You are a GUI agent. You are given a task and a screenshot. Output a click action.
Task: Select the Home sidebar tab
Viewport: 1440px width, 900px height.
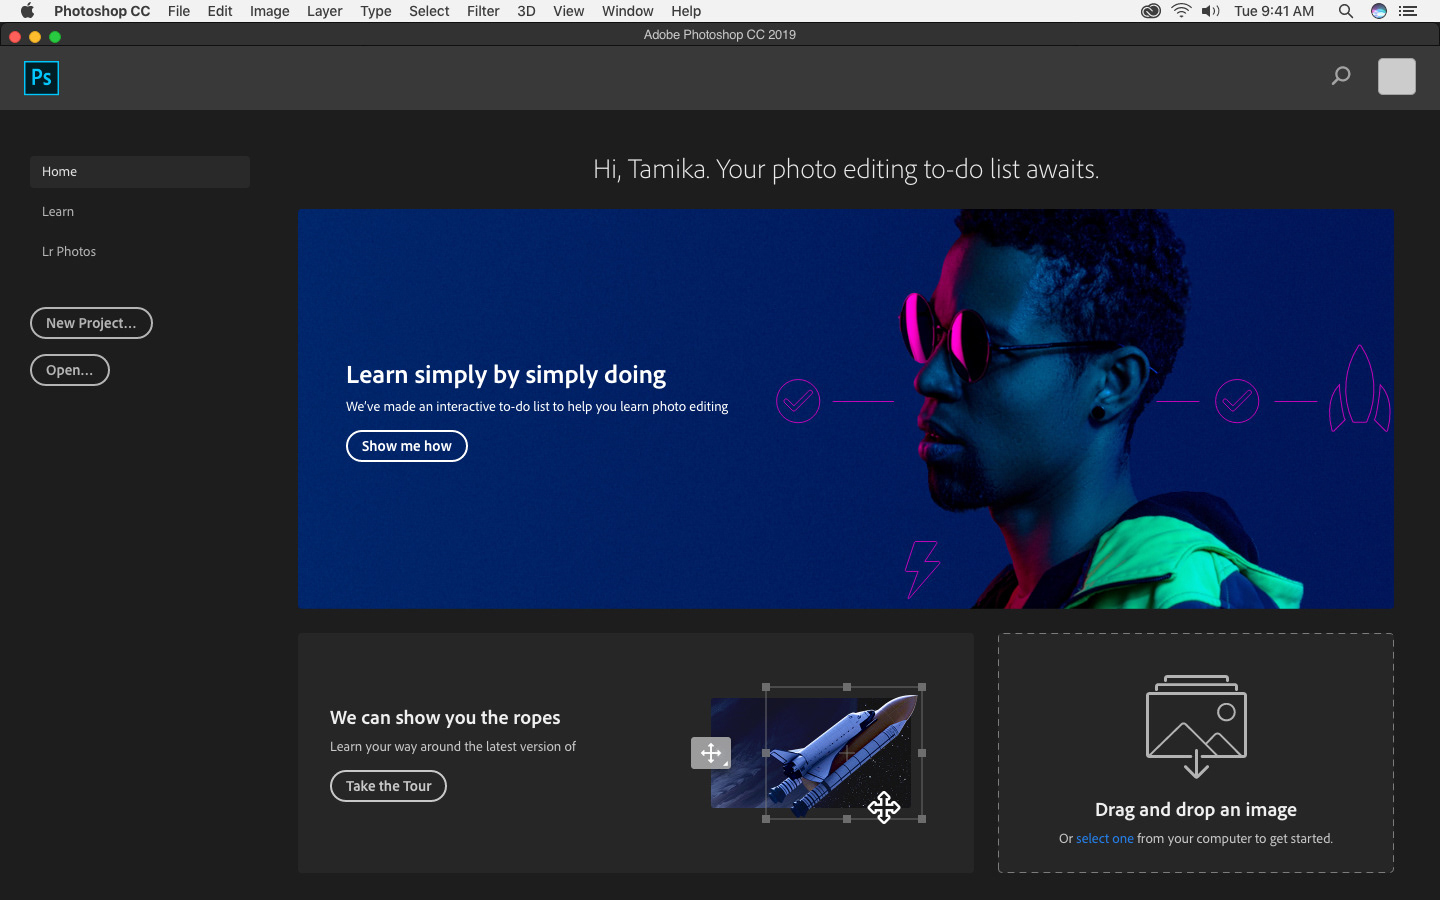click(x=140, y=172)
